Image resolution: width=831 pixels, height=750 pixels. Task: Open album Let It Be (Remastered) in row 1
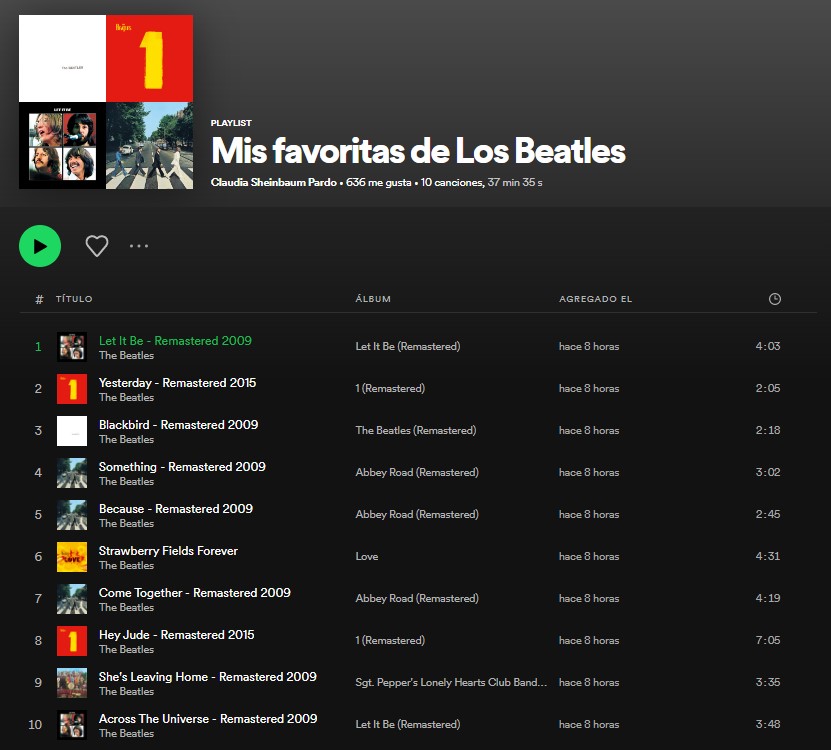tap(408, 346)
